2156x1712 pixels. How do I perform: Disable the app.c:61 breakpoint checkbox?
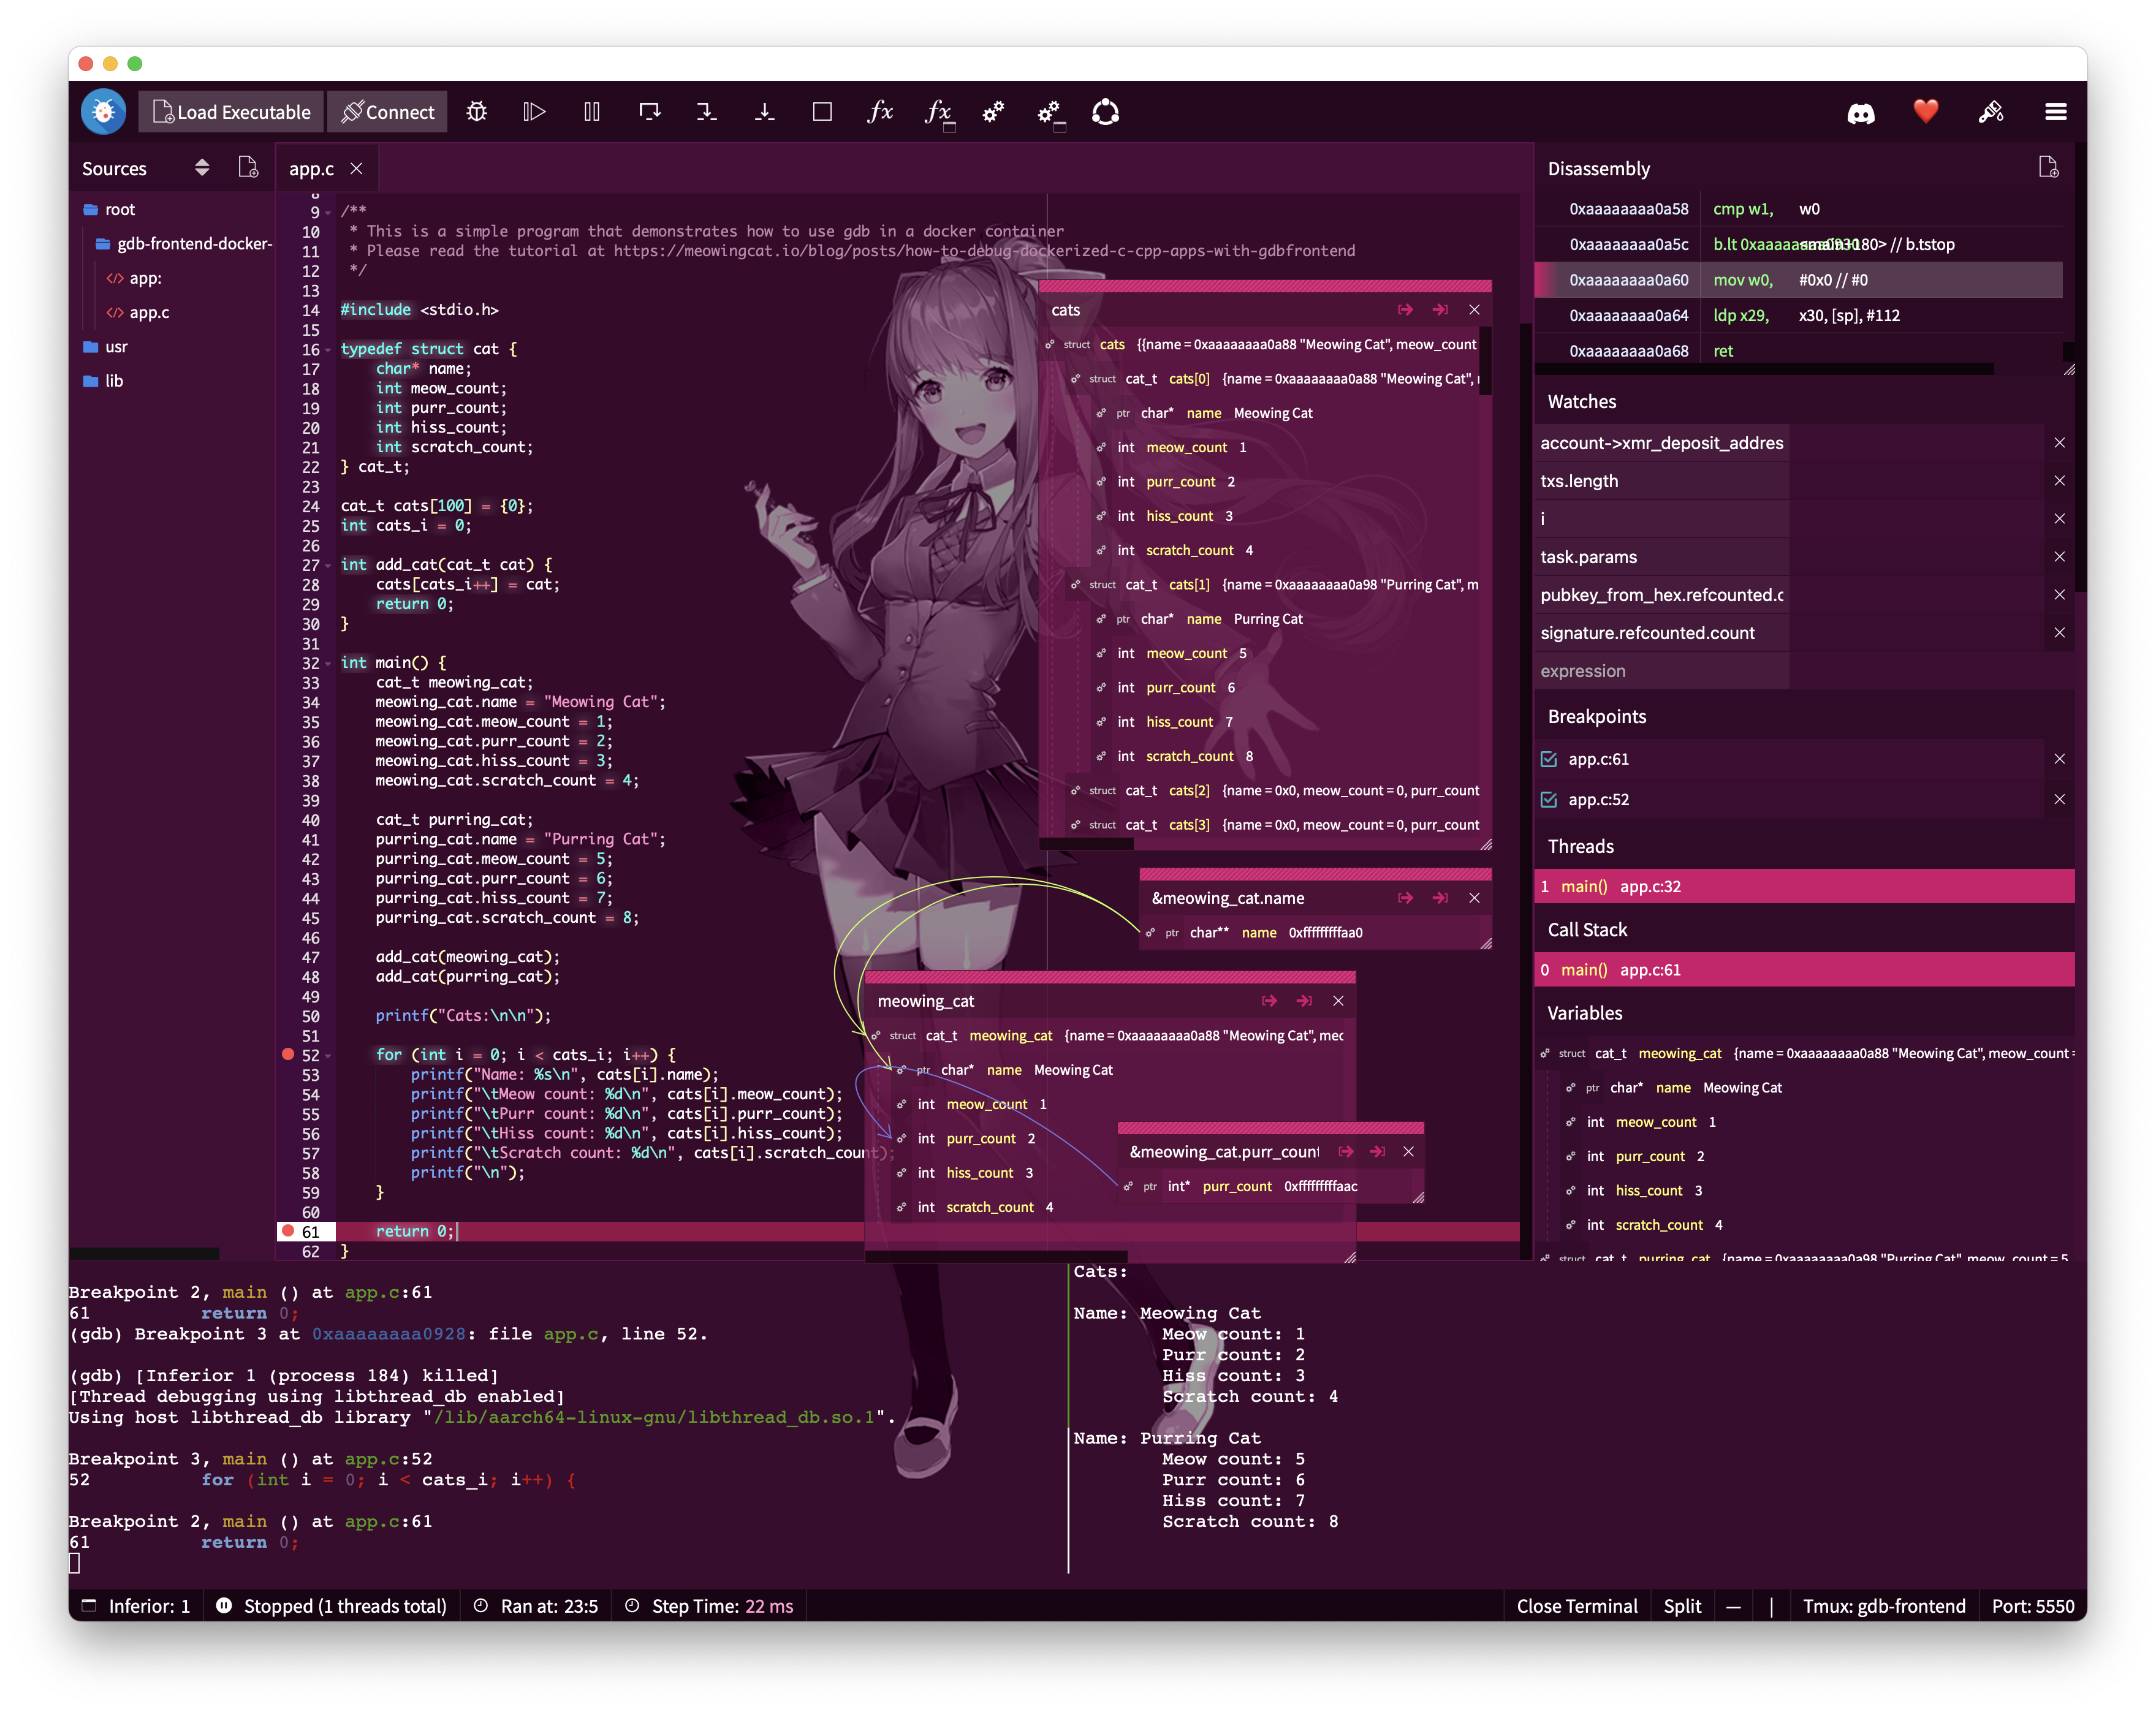(1549, 759)
